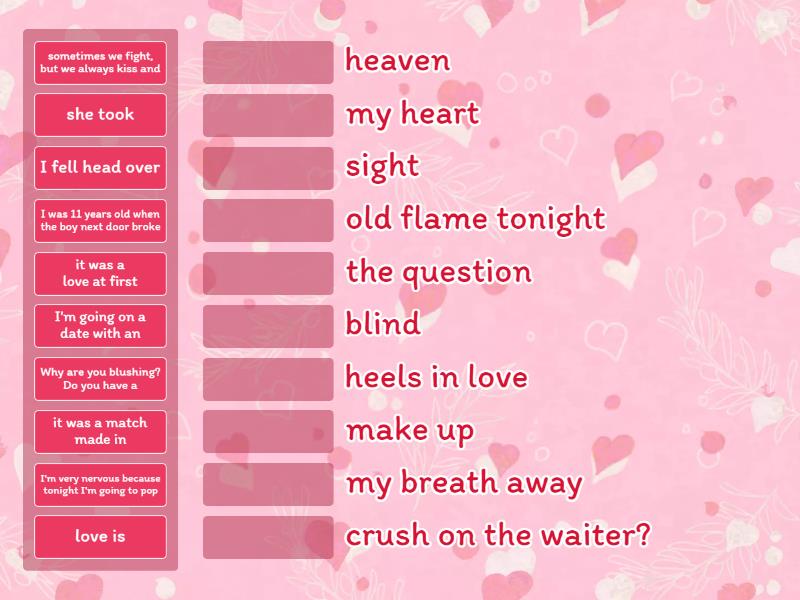800x600 pixels.
Task: Click the empty slot beside 'make up'
Action: (x=267, y=431)
